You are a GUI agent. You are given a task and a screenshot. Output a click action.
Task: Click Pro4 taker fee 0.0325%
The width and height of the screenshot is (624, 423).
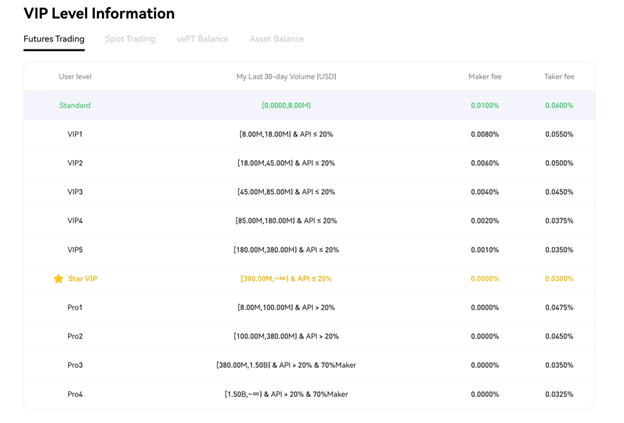[x=559, y=394]
